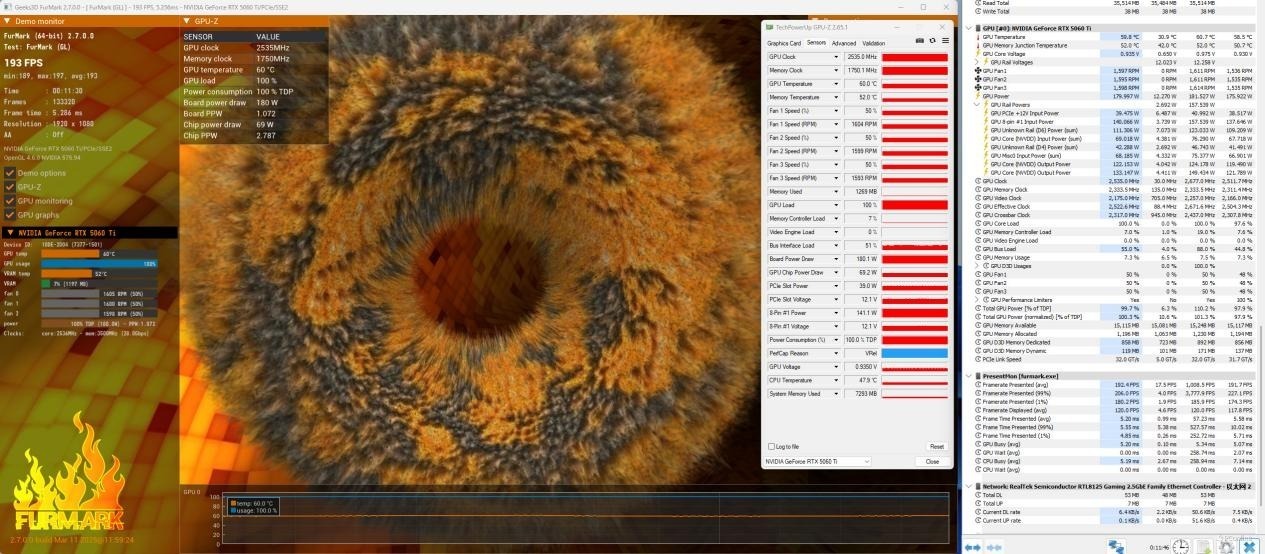Open the Advanced tab in GPU-Z
Screen dimensions: 1265x554
point(844,43)
